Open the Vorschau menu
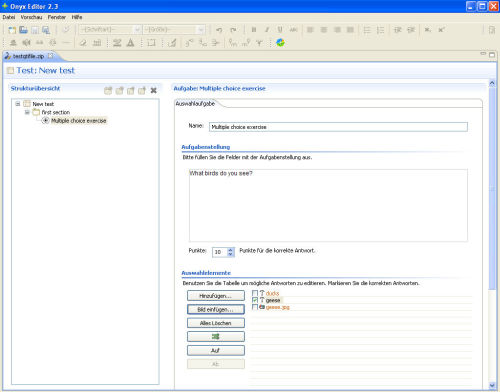 [x=31, y=17]
